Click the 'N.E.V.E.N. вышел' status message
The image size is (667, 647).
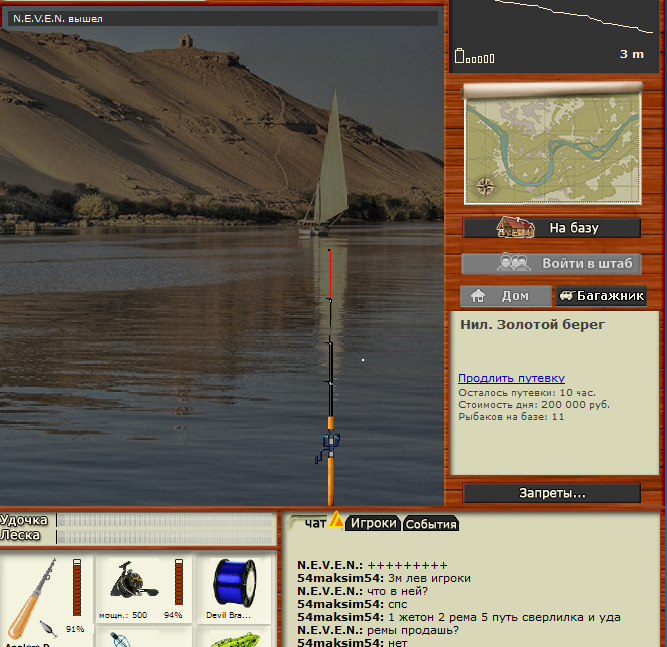[58, 19]
